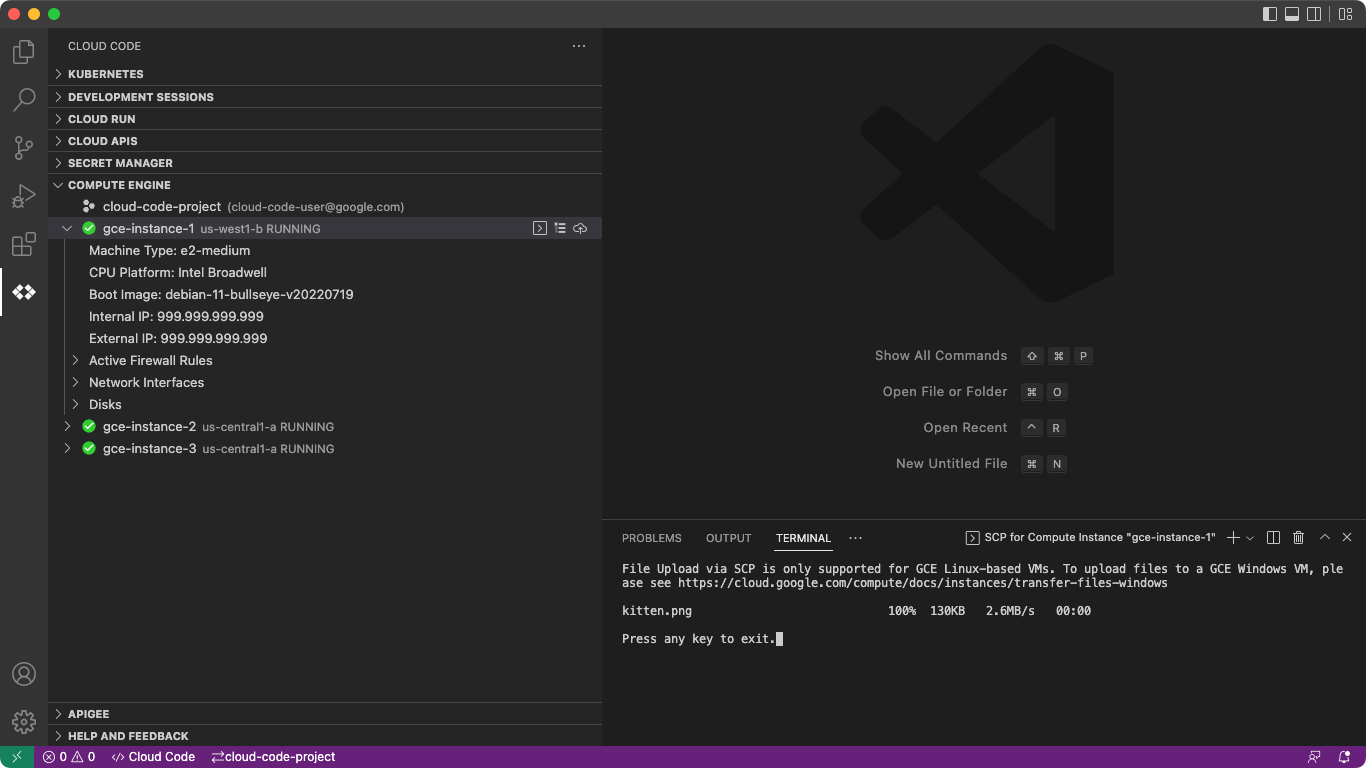This screenshot has height=768, width=1366.
Task: Expand the Secret Manager section
Action: click(x=325, y=163)
